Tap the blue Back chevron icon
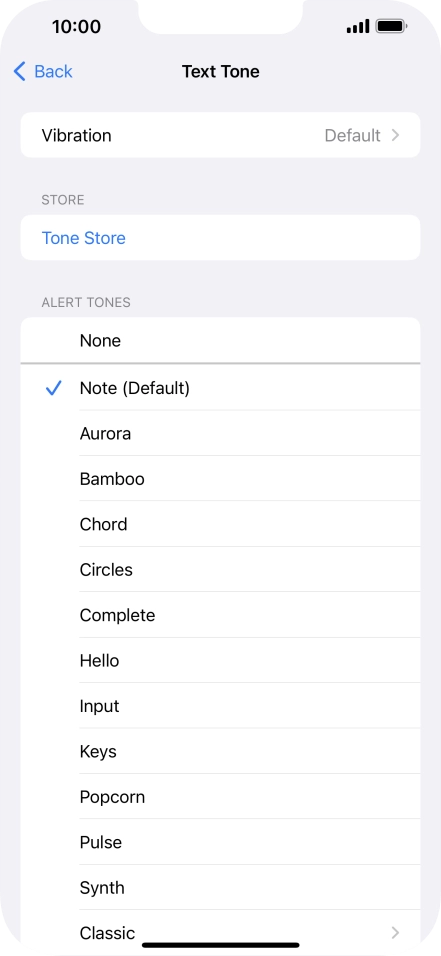This screenshot has width=441, height=956. [x=20, y=71]
